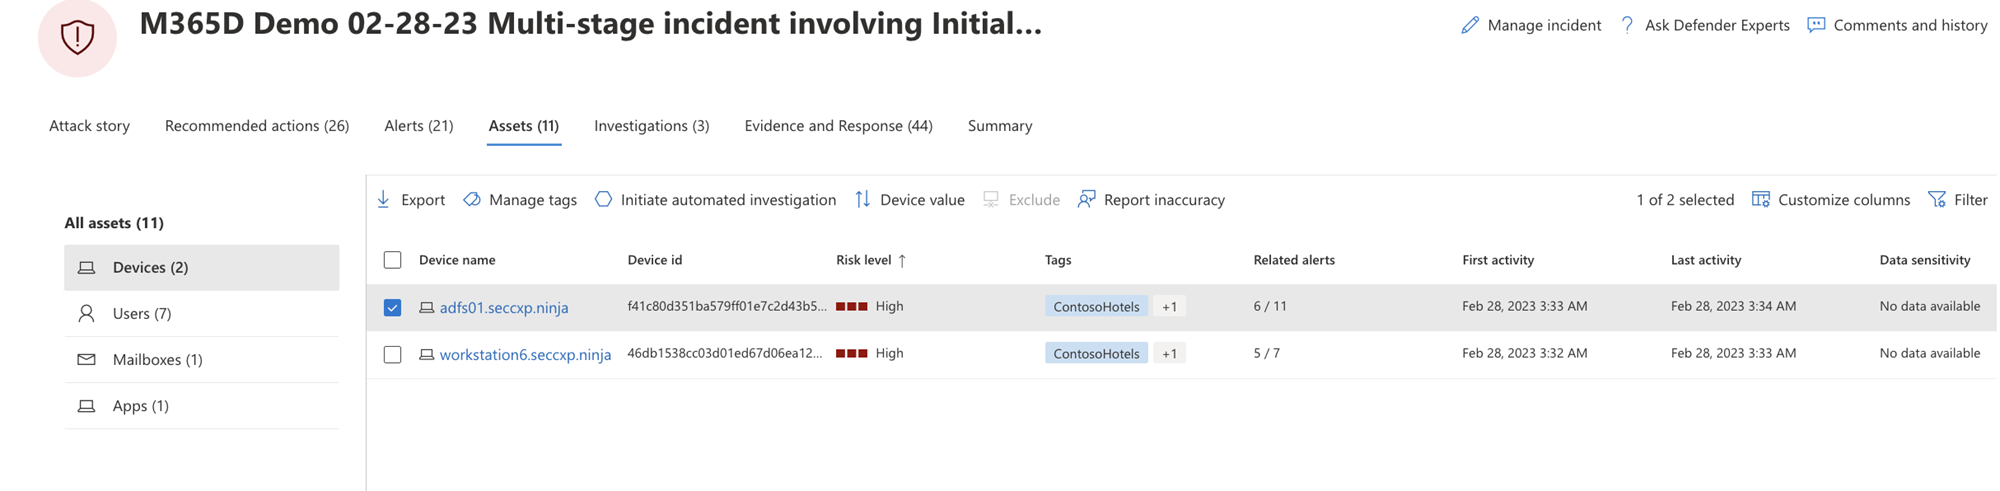Expand +1 tags on adfs01 row
The height and width of the screenshot is (491, 2000).
click(x=1169, y=307)
